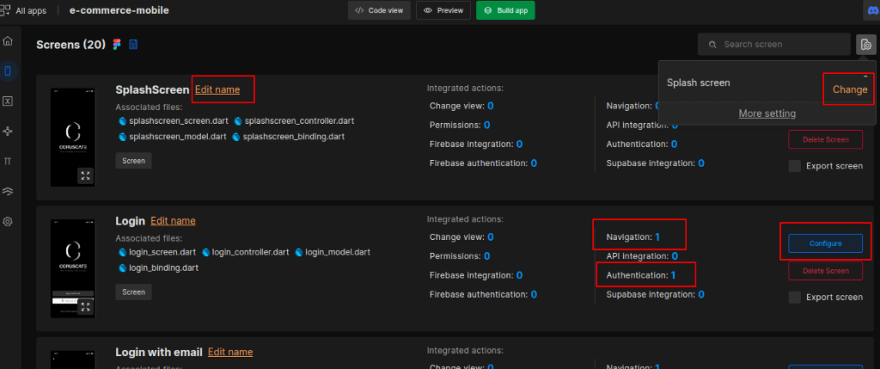
Task: Click the green Build app button
Action: click(x=506, y=11)
